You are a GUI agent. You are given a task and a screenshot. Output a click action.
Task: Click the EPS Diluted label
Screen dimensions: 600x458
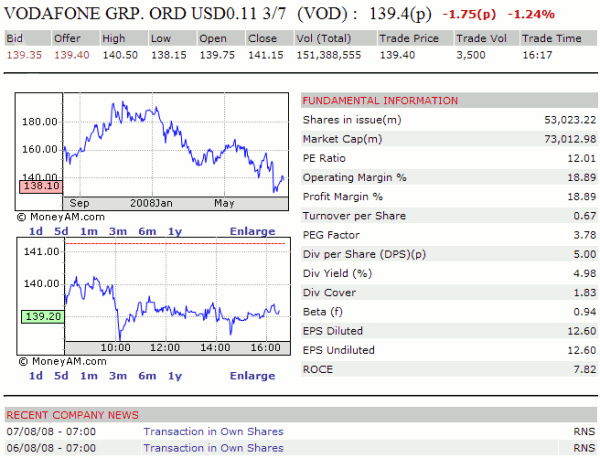(x=333, y=331)
